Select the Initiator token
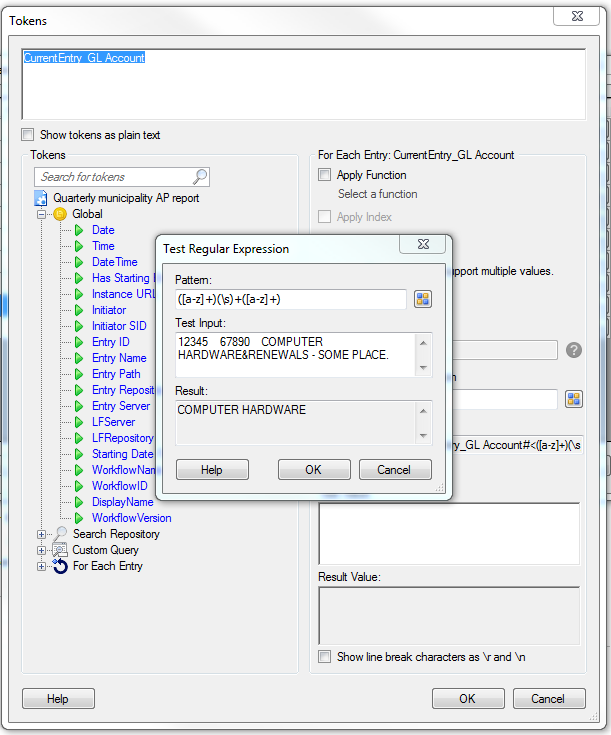611x735 pixels. click(109, 310)
